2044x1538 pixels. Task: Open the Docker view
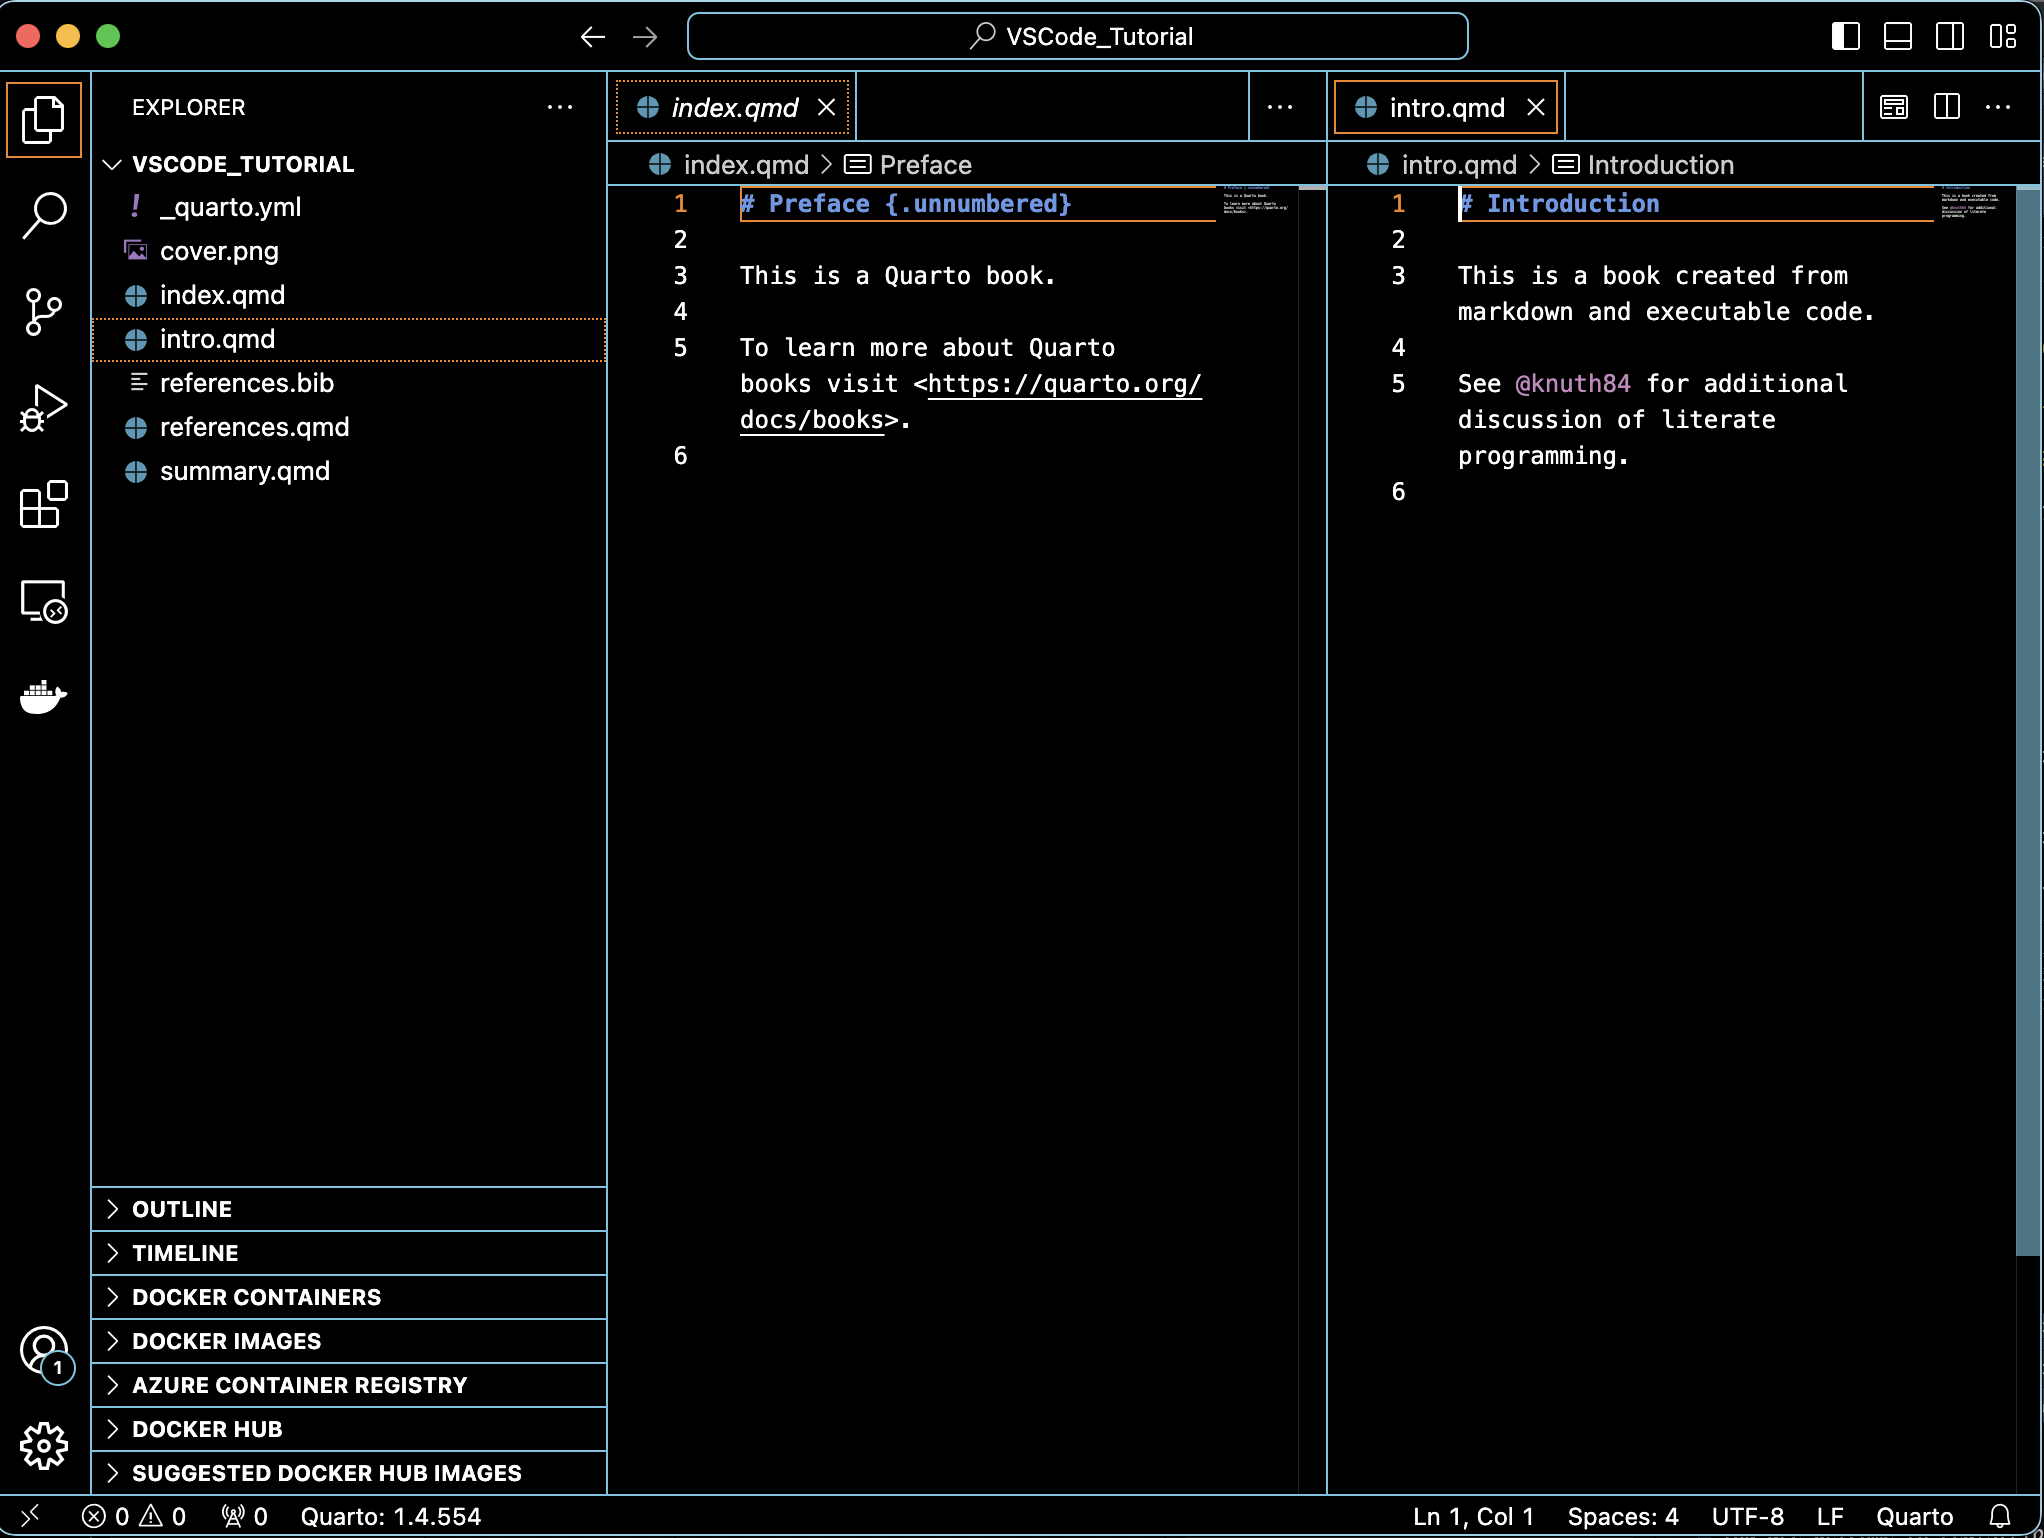click(x=44, y=697)
